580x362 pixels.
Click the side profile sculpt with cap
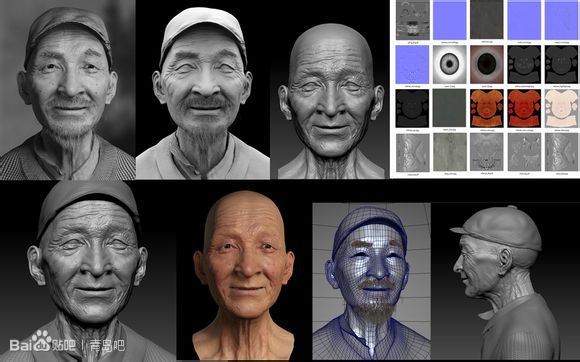pyautogui.click(x=505, y=282)
